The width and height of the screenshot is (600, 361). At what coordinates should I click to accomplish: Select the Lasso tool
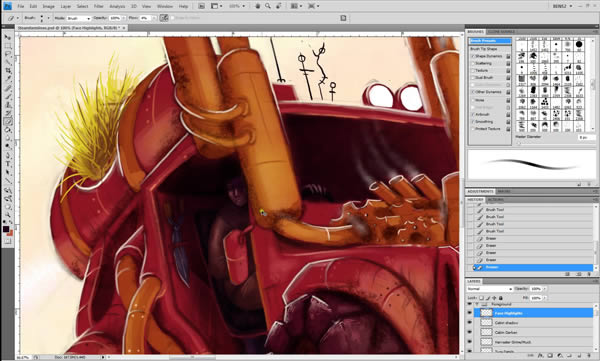coord(7,54)
